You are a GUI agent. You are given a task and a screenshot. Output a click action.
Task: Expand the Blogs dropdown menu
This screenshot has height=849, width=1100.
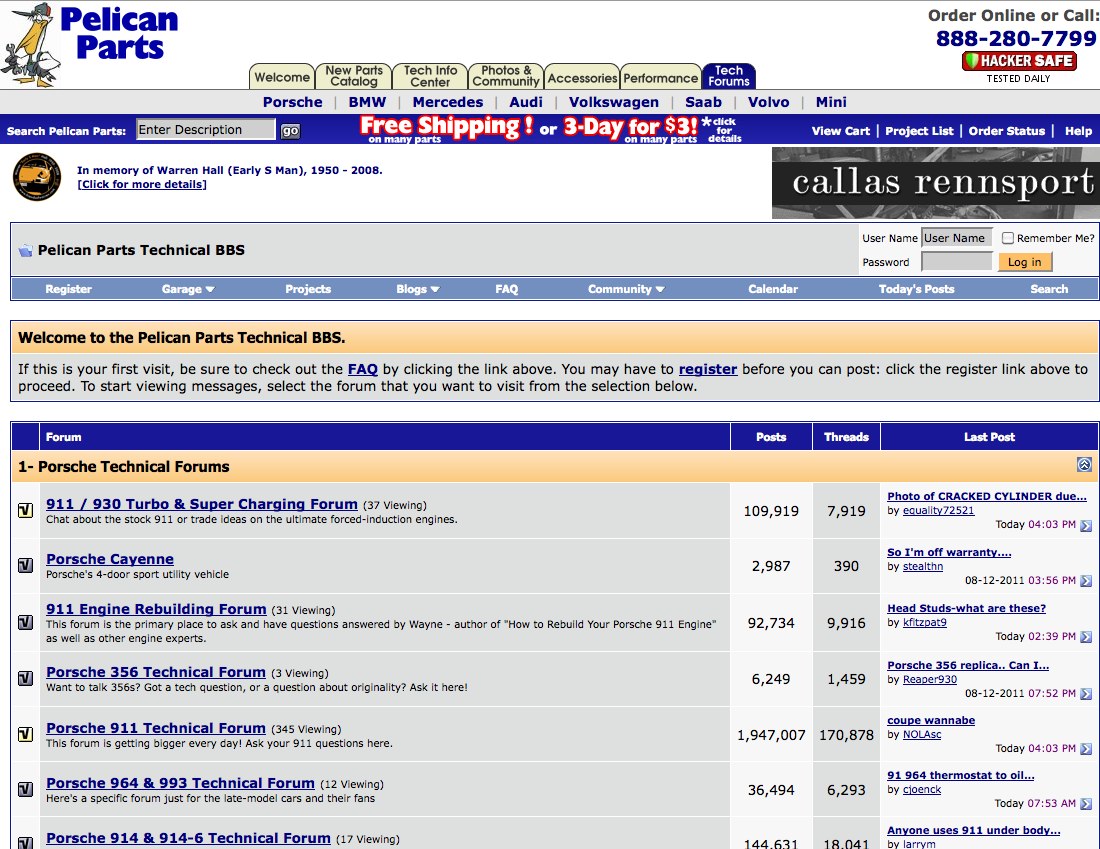click(417, 289)
